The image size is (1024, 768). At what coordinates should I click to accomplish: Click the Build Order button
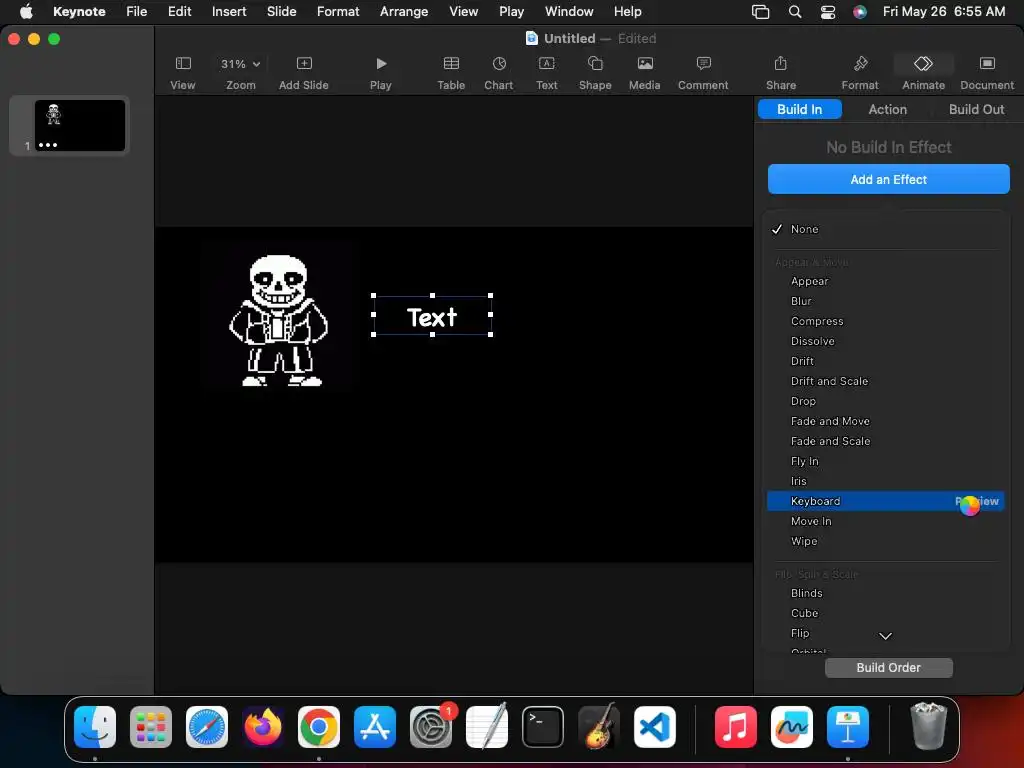click(x=888, y=667)
